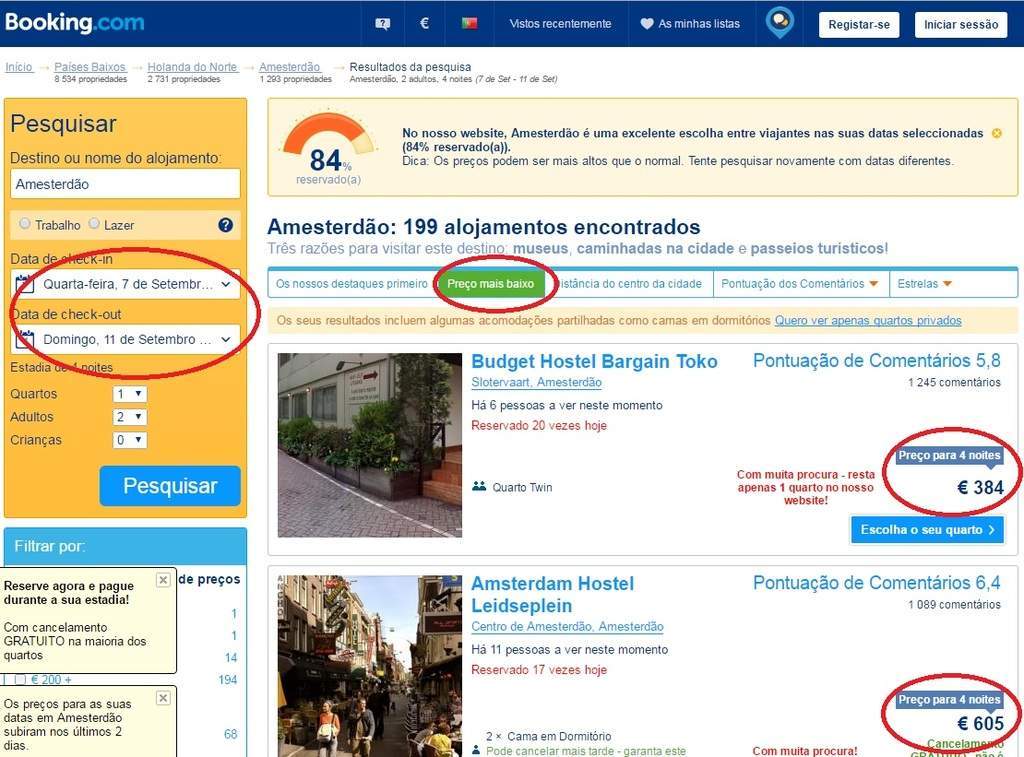Open the Adultos number dropdown
The height and width of the screenshot is (757, 1024).
(130, 417)
